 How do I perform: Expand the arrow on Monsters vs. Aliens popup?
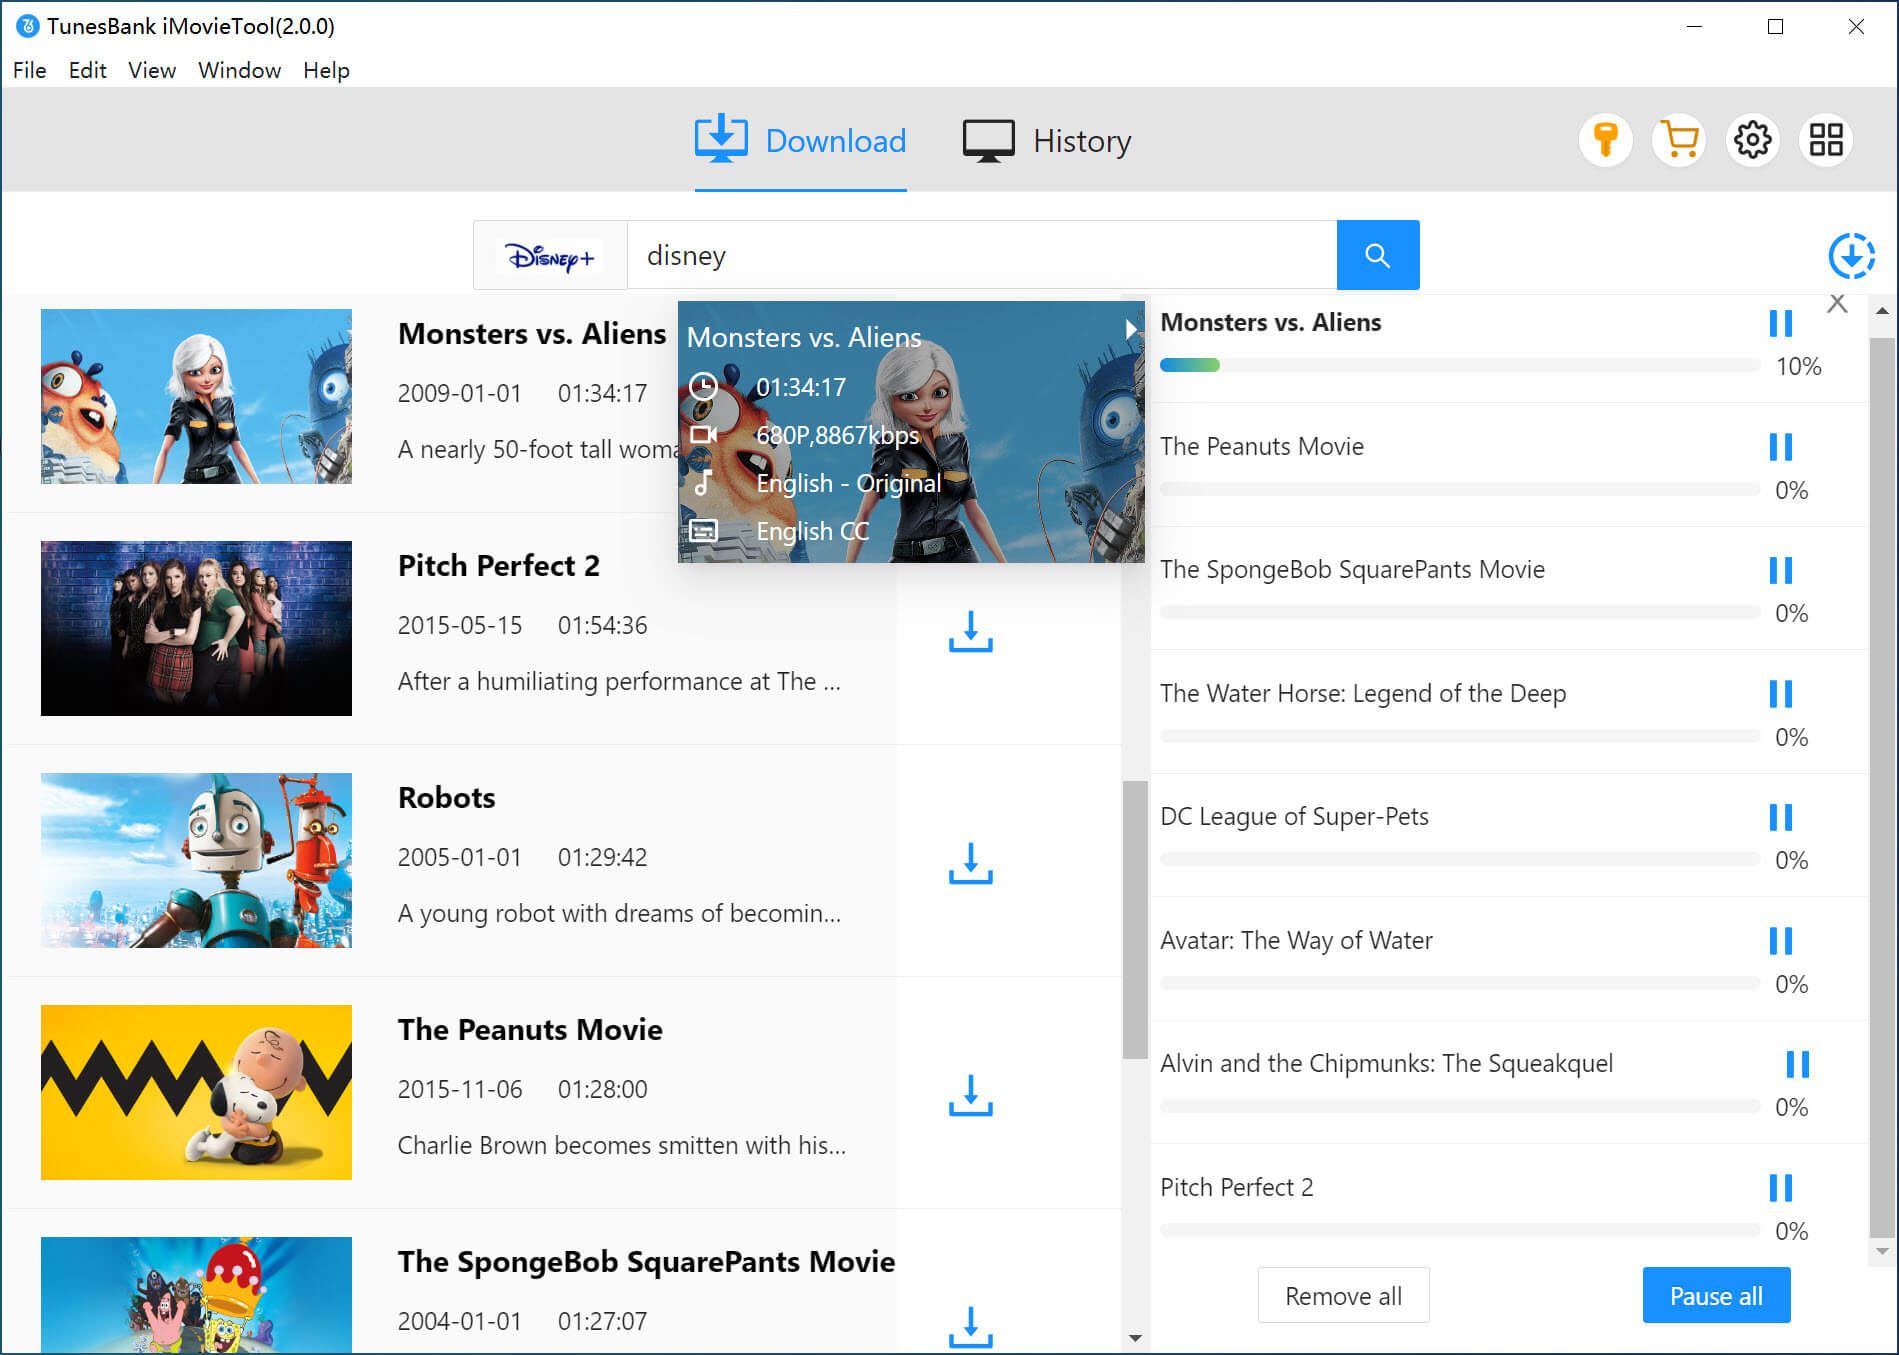coord(1130,329)
